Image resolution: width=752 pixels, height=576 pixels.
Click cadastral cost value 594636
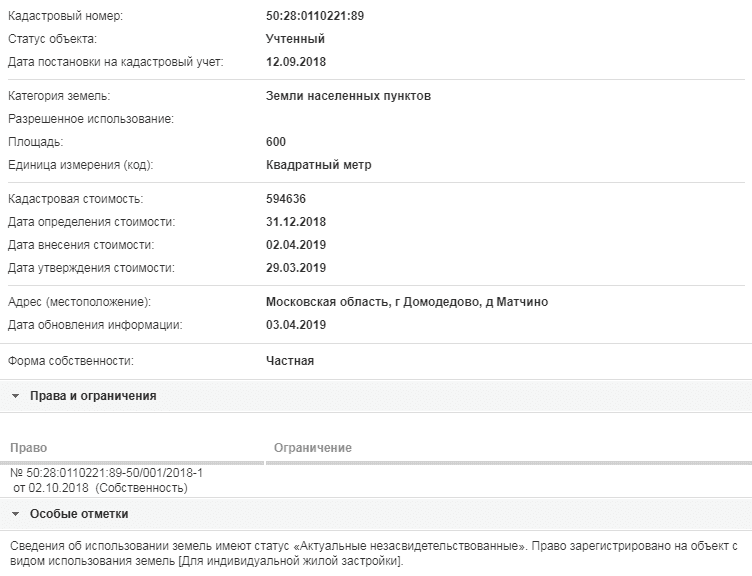click(x=286, y=199)
